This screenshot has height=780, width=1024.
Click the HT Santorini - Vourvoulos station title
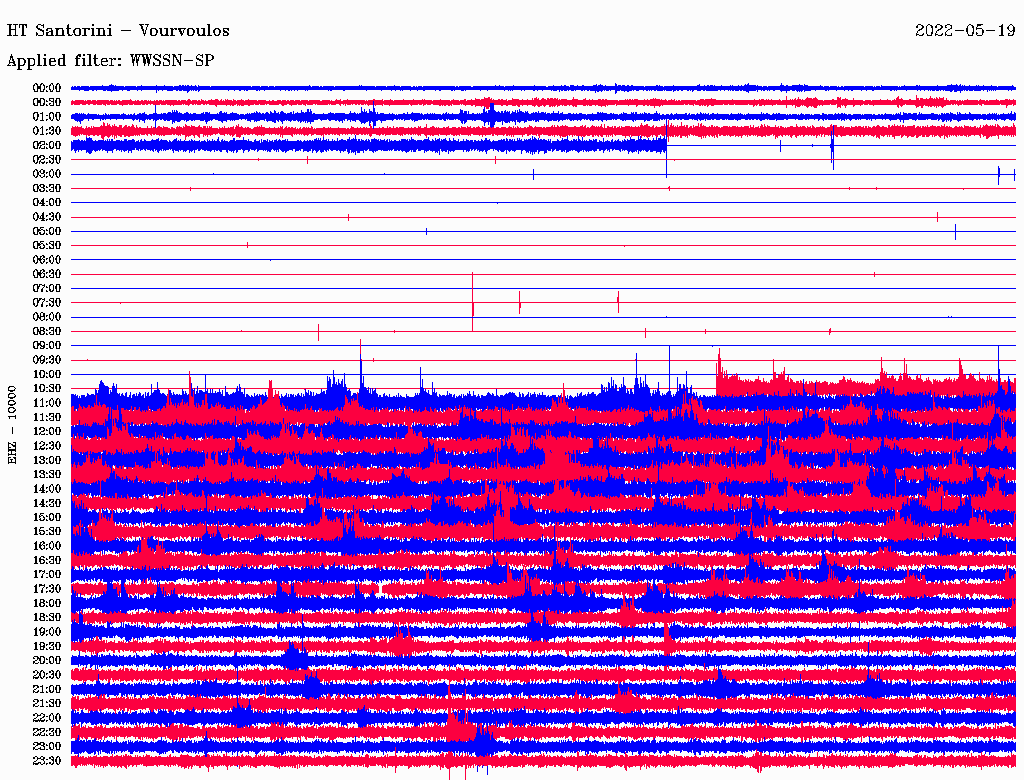pyautogui.click(x=118, y=31)
